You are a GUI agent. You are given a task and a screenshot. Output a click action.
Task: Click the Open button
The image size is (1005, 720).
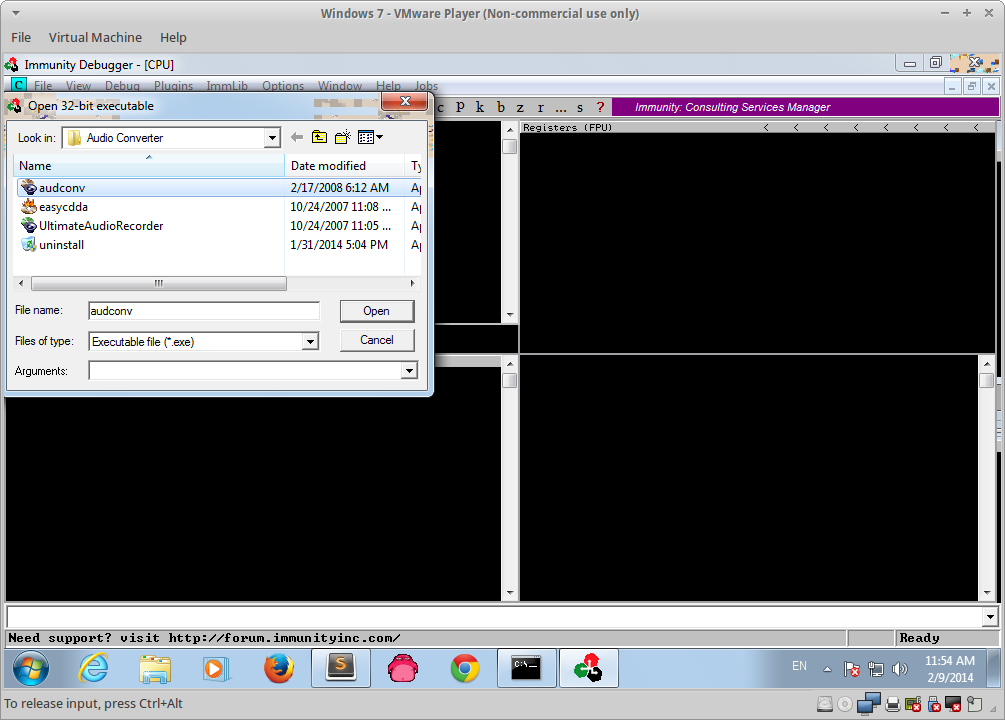[377, 311]
